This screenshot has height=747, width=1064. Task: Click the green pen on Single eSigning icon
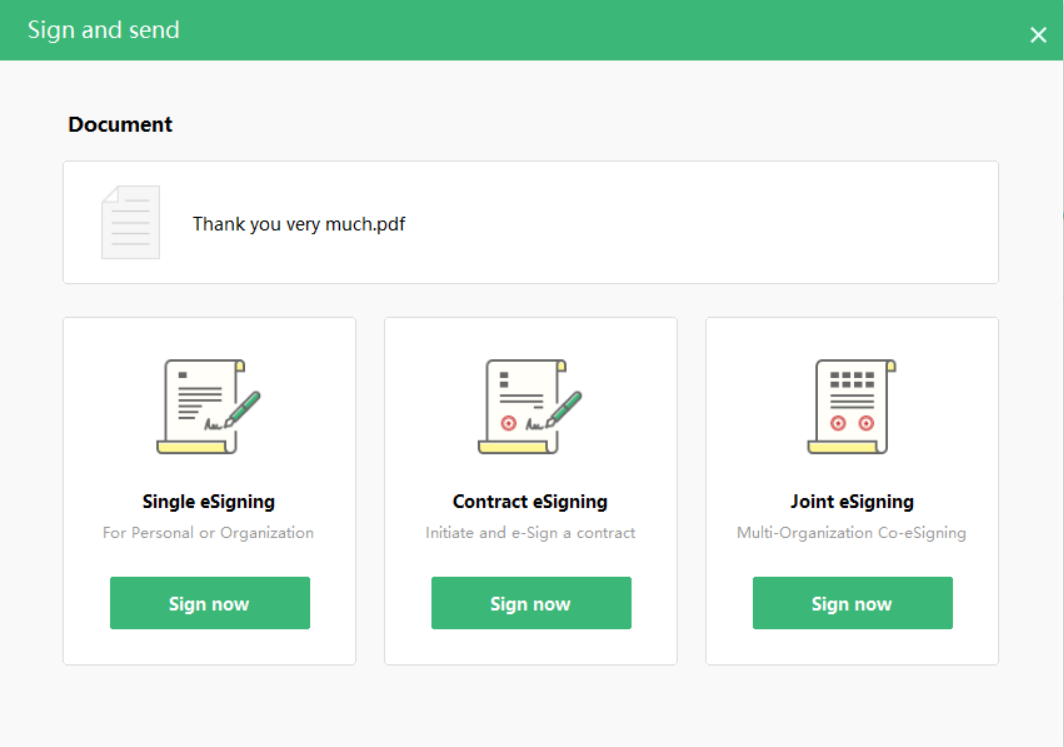[x=245, y=408]
